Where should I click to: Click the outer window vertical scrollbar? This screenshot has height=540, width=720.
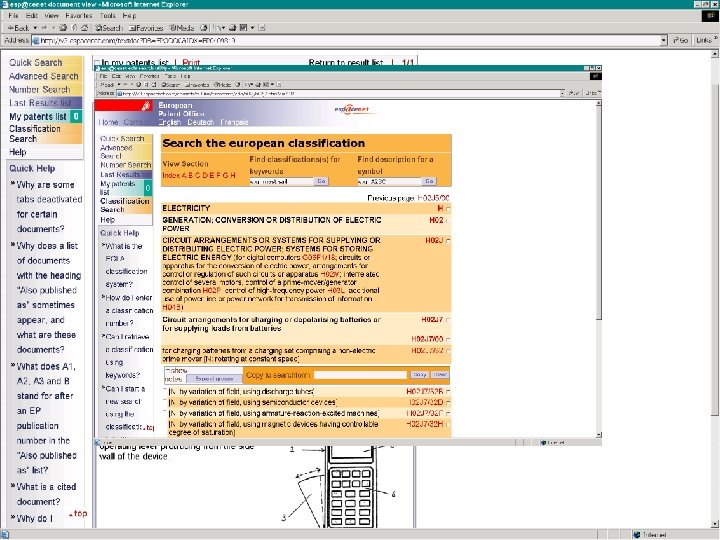[715, 288]
